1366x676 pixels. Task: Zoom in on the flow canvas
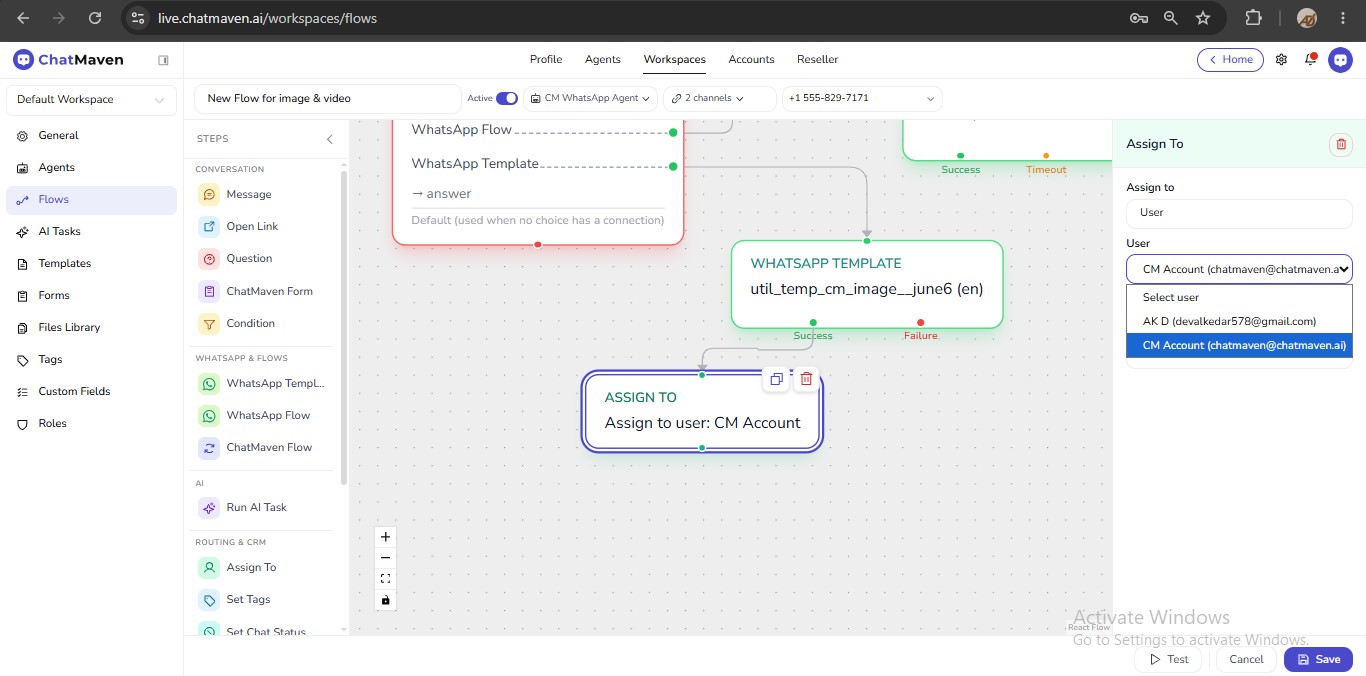pyautogui.click(x=385, y=537)
